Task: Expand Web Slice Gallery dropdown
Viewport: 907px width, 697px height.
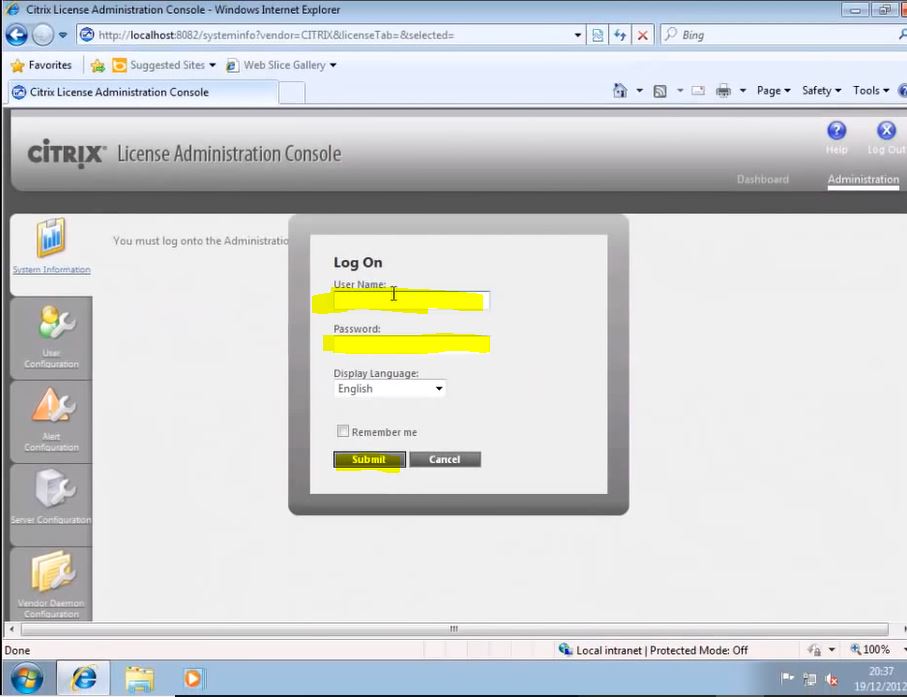Action: point(333,65)
